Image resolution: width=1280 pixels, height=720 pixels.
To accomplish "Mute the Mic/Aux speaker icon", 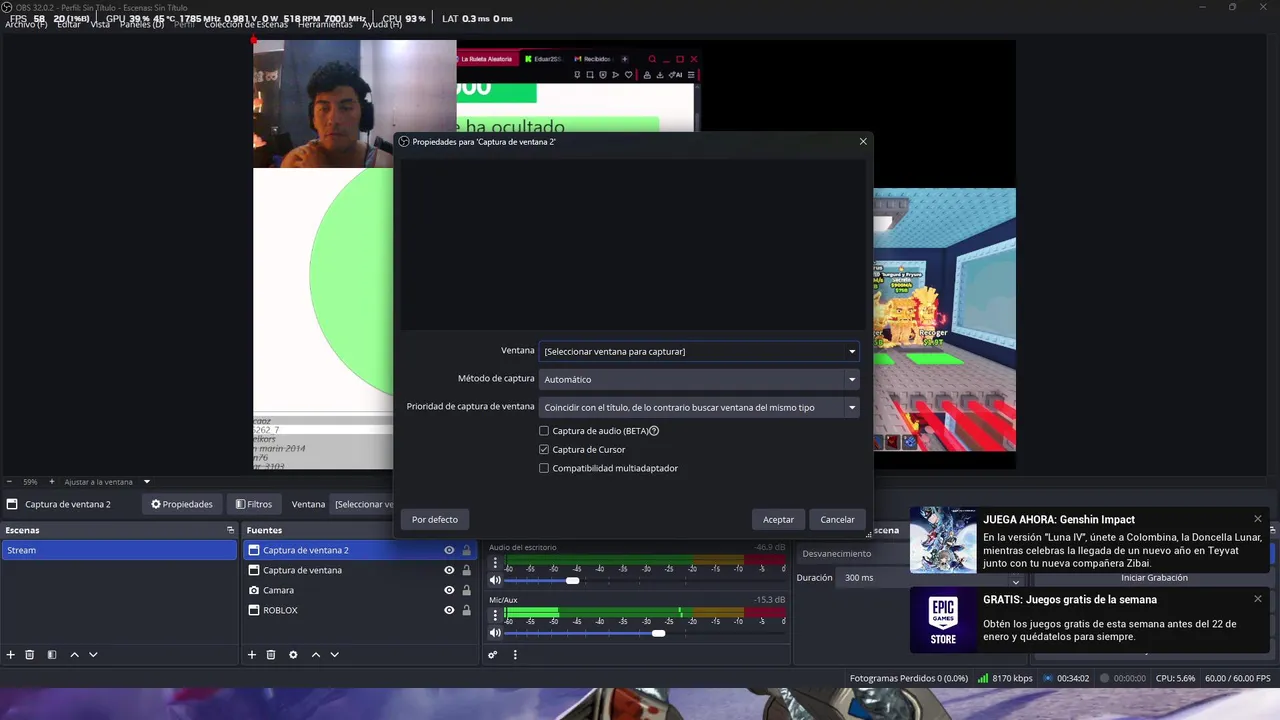I will click(x=495, y=633).
